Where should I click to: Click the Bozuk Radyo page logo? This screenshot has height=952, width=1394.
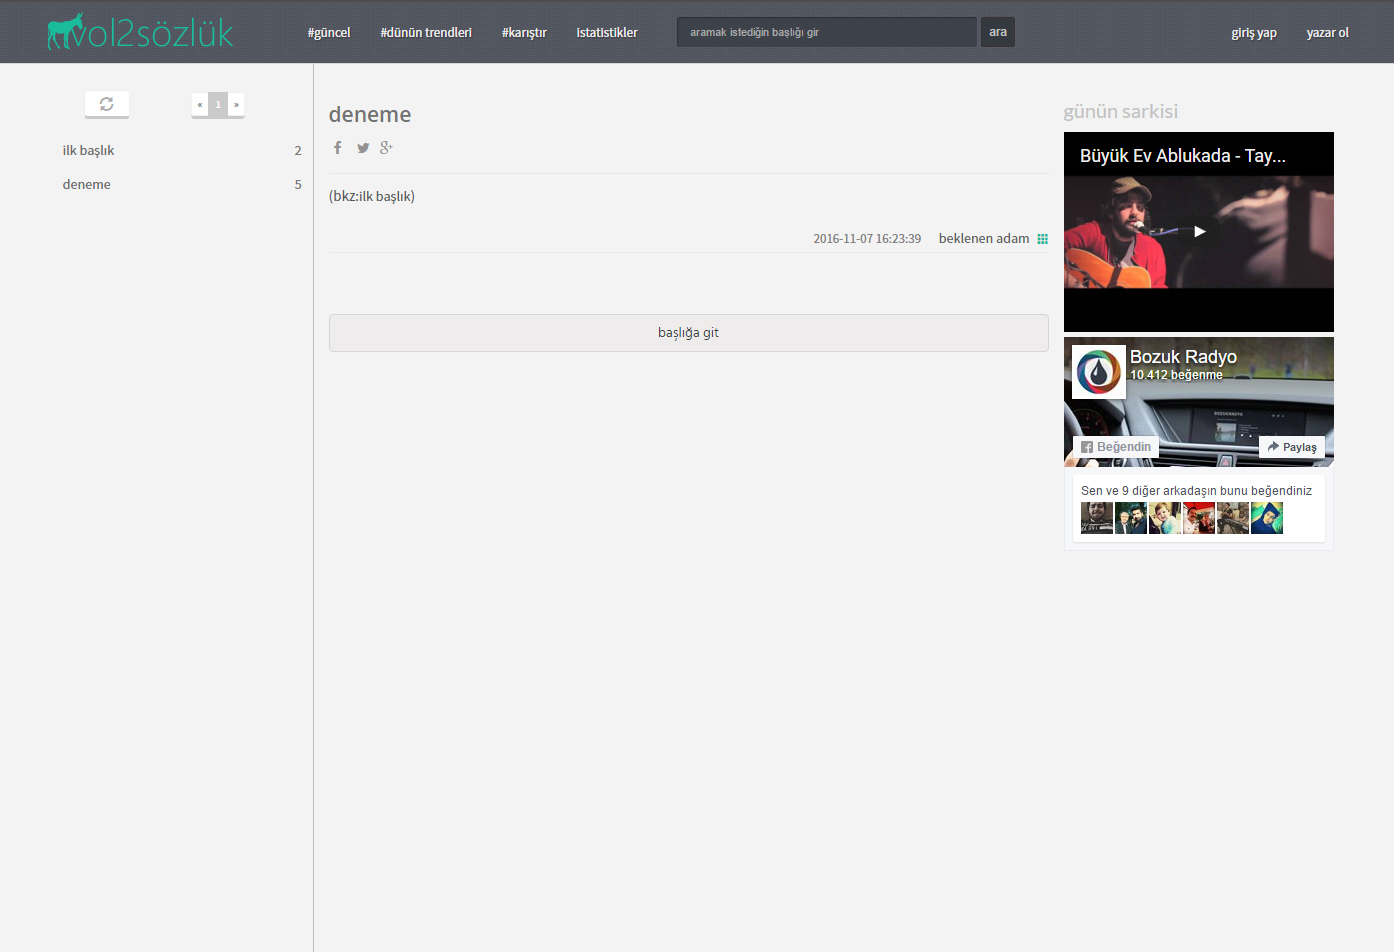coord(1098,372)
